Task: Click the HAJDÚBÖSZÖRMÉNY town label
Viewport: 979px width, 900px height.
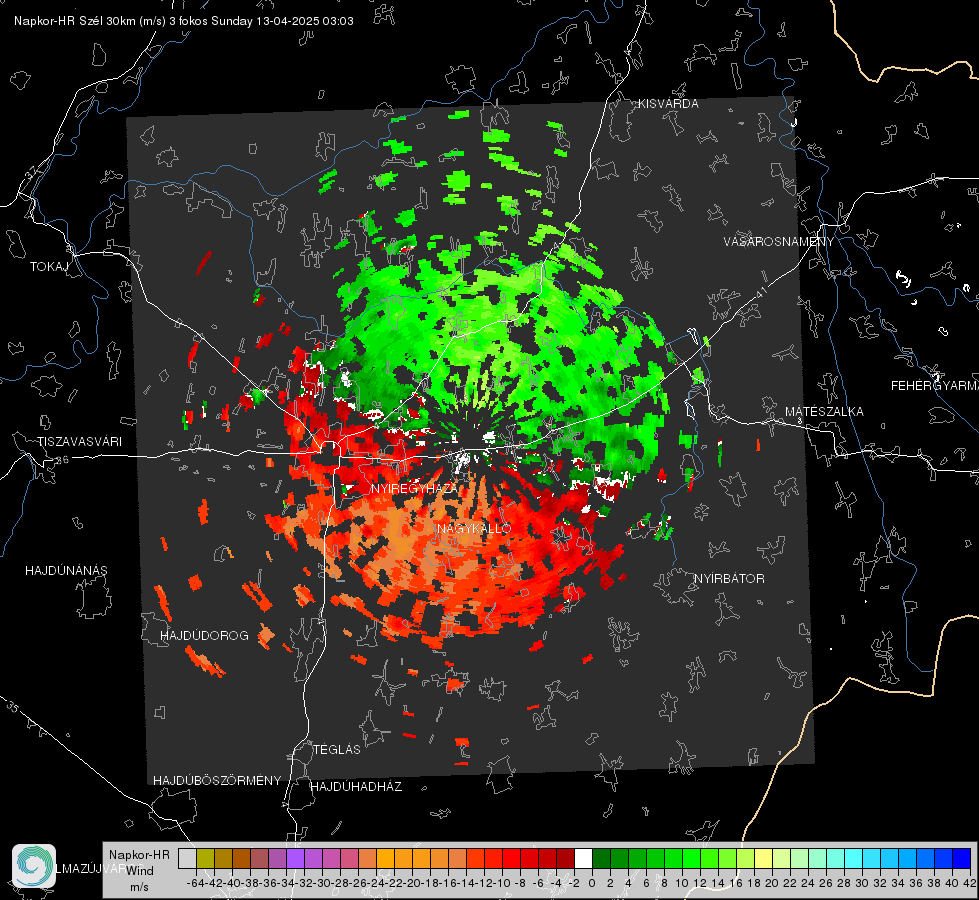Action: tap(217, 781)
